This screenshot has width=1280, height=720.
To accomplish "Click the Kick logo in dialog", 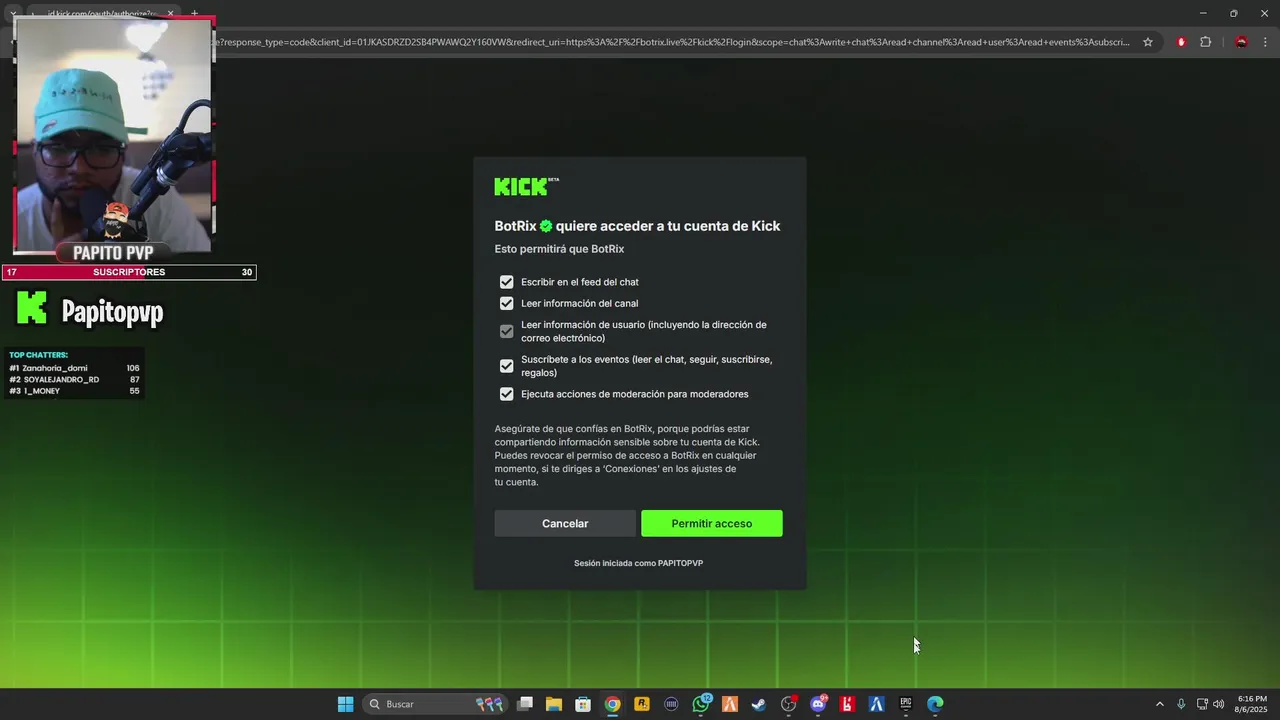I will coord(526,186).
